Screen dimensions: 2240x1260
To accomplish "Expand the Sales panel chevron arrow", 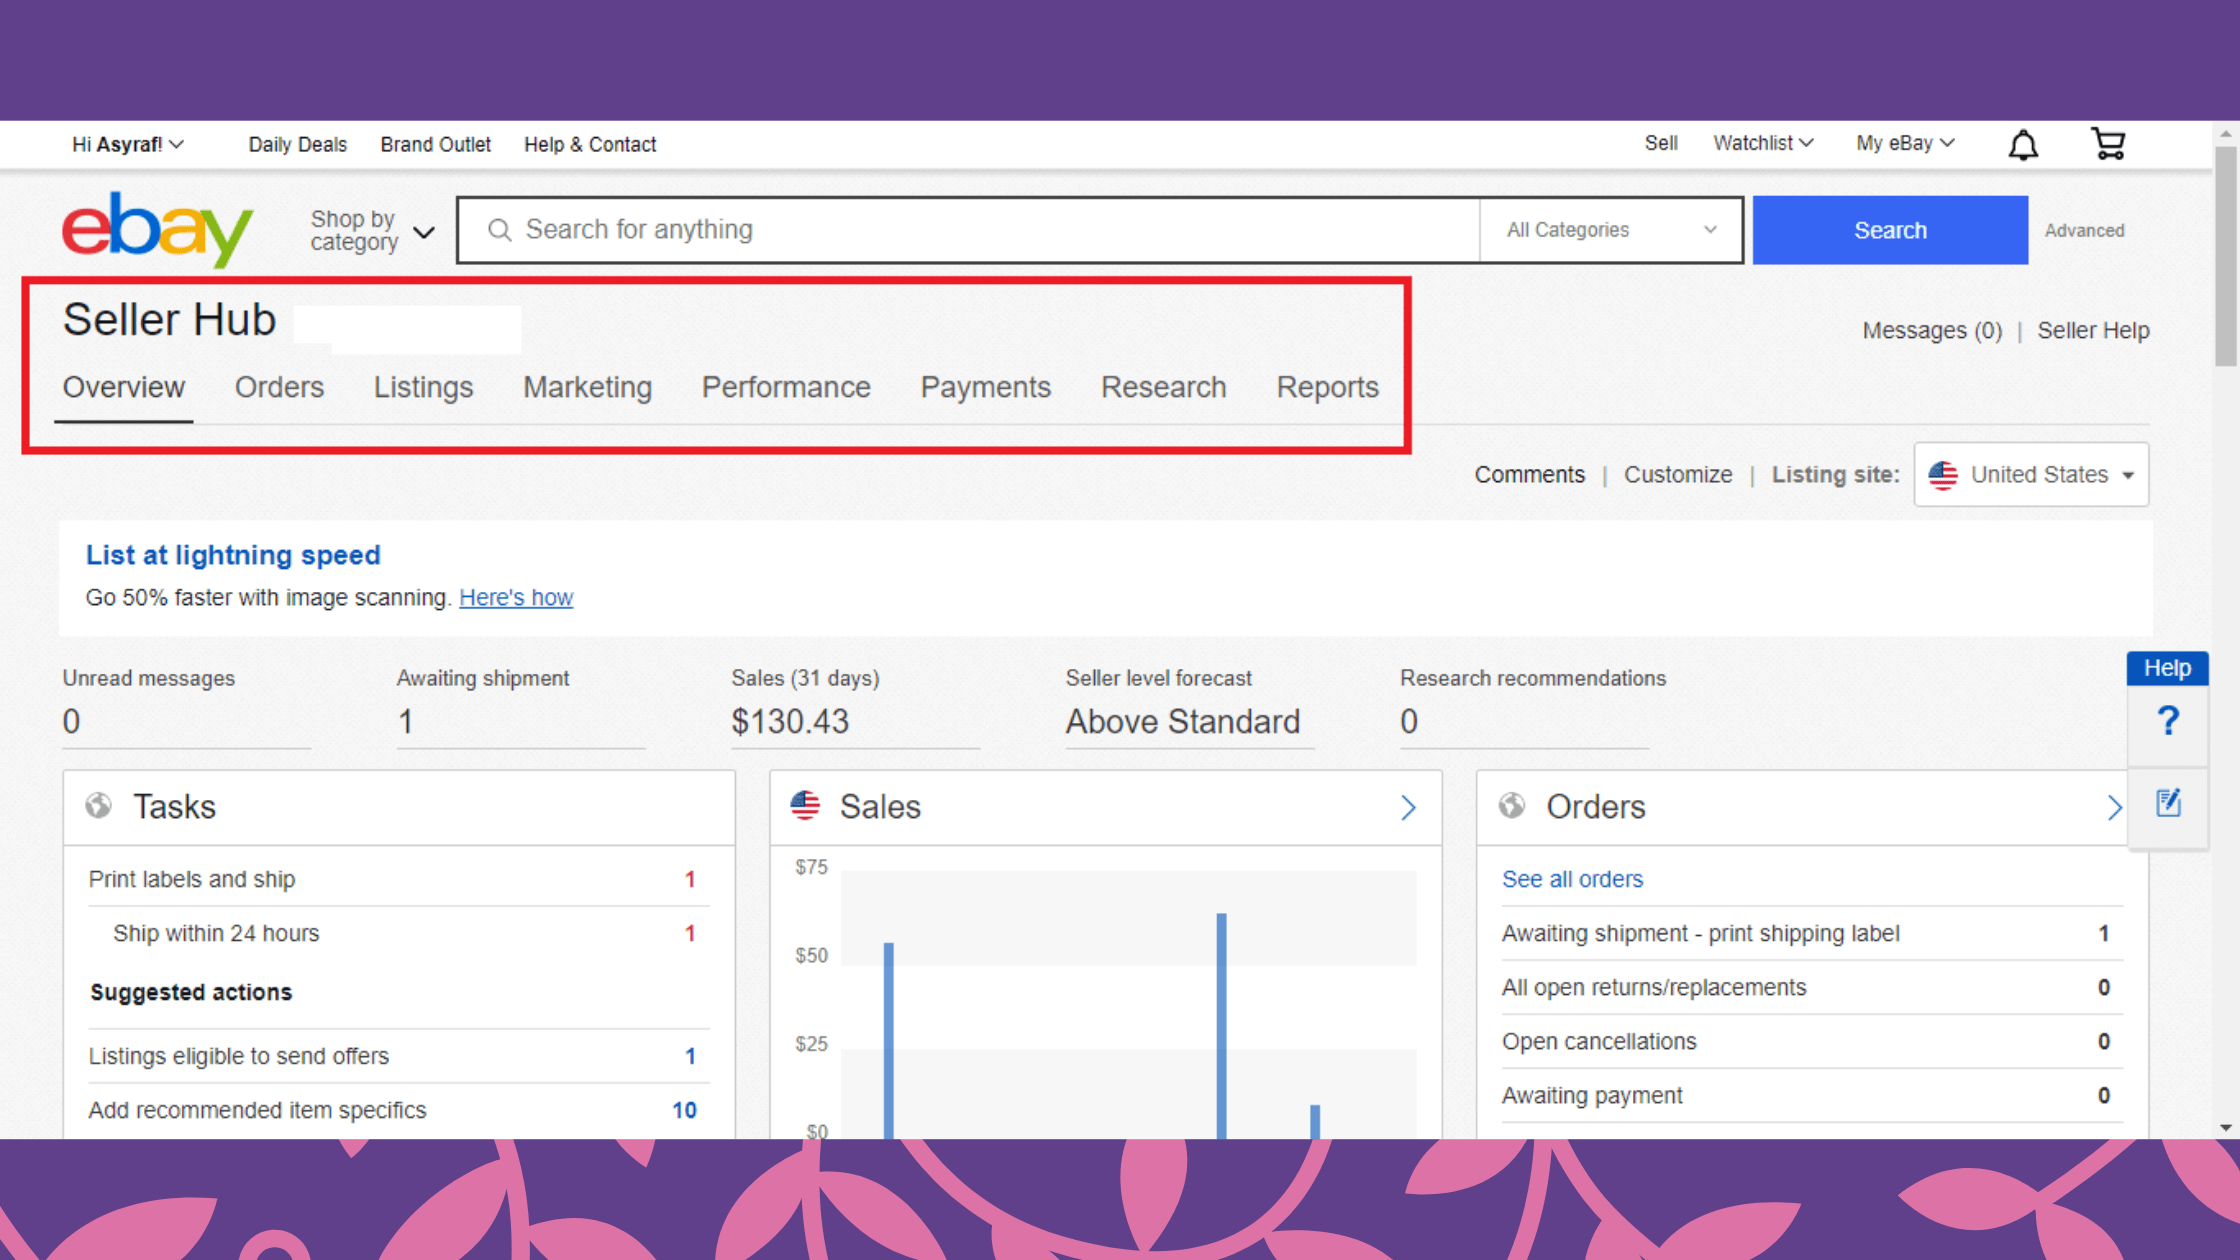I will [1408, 807].
